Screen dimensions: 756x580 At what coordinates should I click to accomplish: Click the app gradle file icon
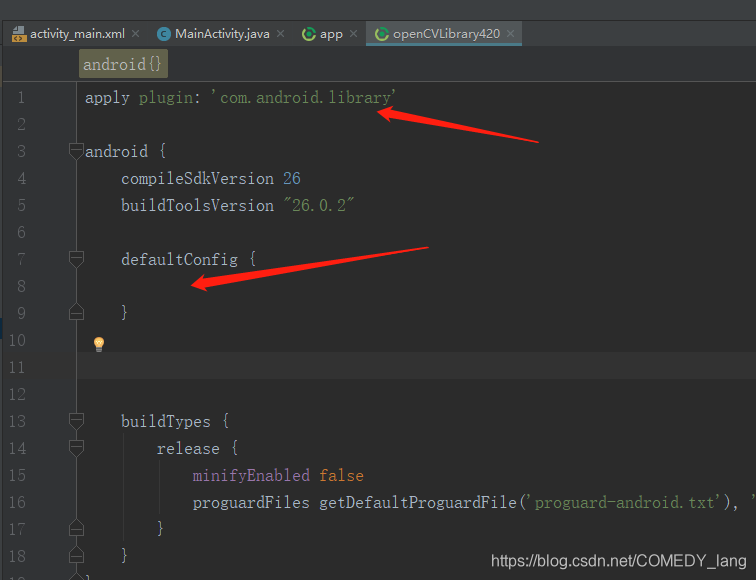point(309,34)
